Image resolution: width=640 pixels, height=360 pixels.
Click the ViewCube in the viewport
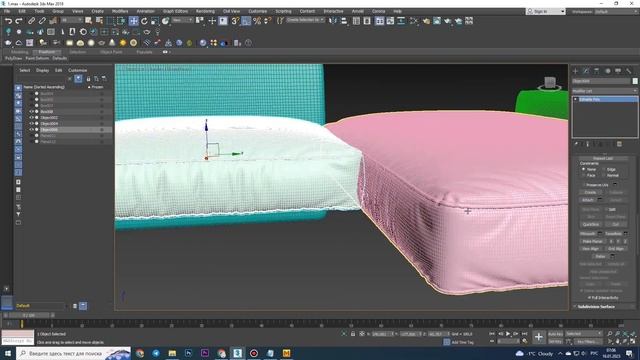550,83
